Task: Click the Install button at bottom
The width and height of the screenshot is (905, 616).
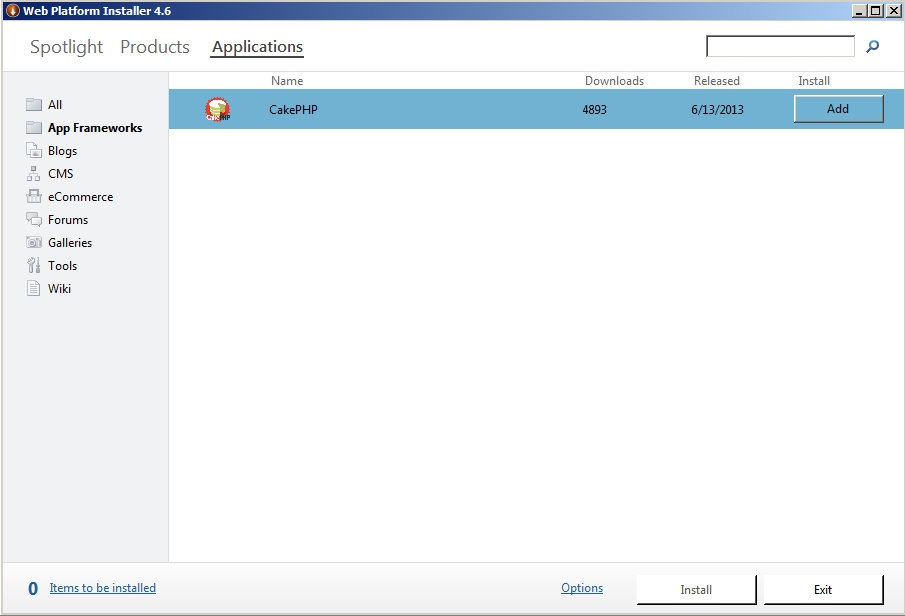Action: [x=697, y=589]
